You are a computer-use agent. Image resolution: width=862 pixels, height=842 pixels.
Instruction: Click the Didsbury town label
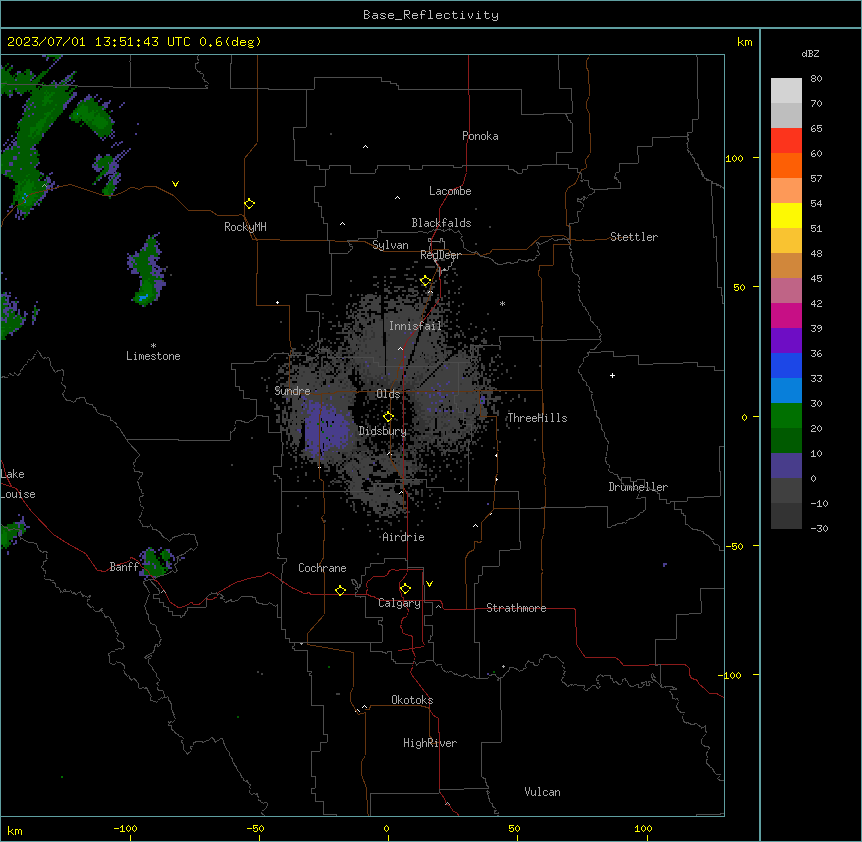pos(383,431)
